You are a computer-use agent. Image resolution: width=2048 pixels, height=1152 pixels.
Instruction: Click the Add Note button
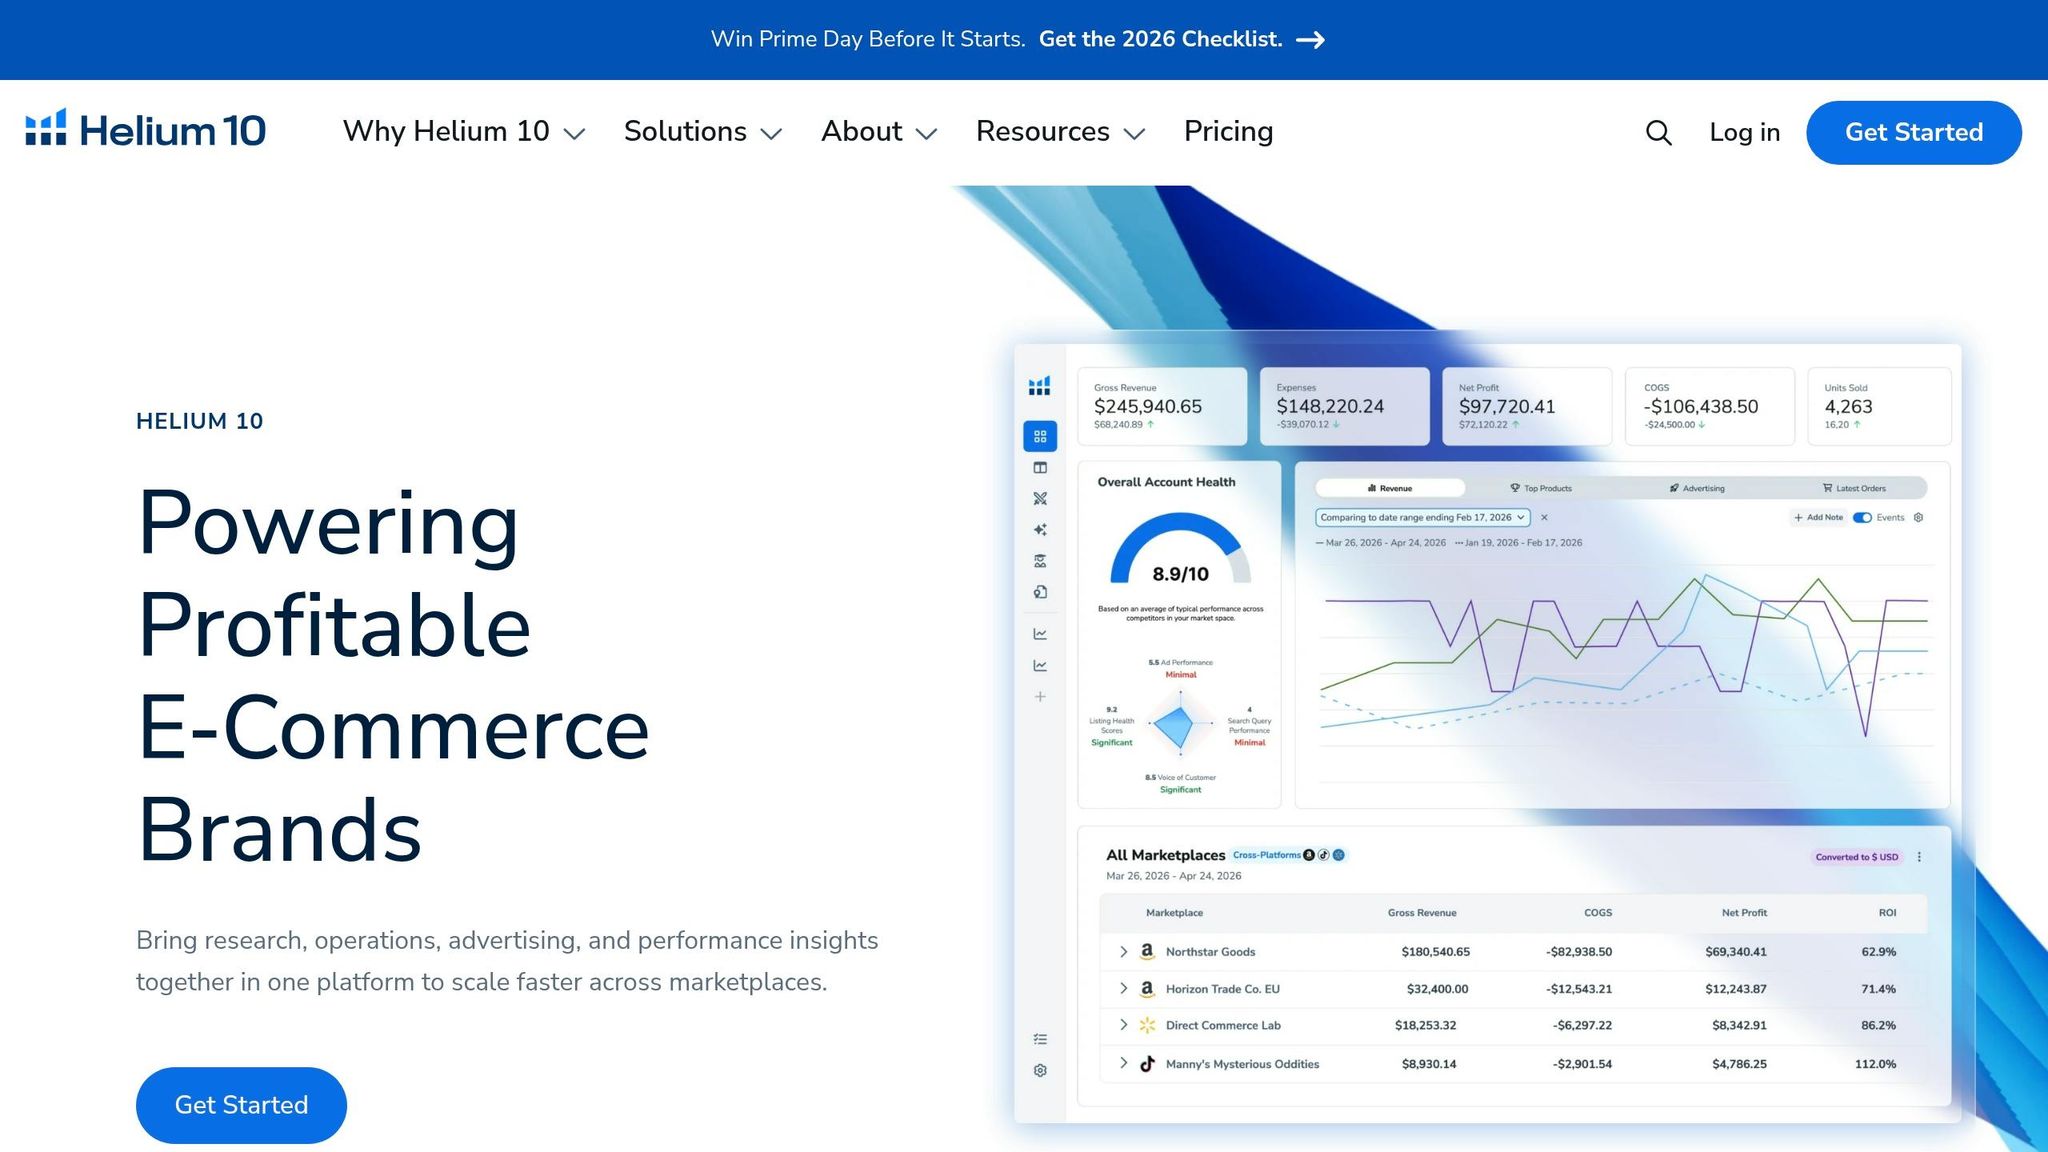click(1818, 518)
